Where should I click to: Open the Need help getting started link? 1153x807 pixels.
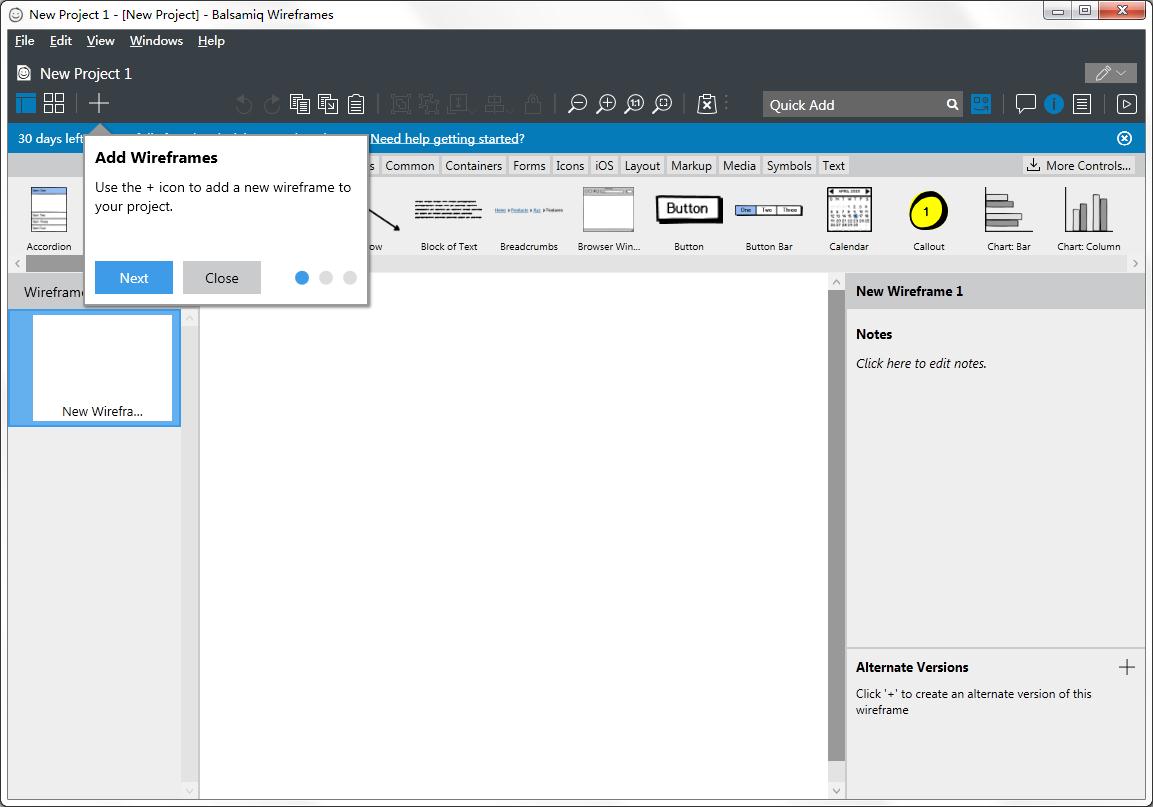coord(444,138)
